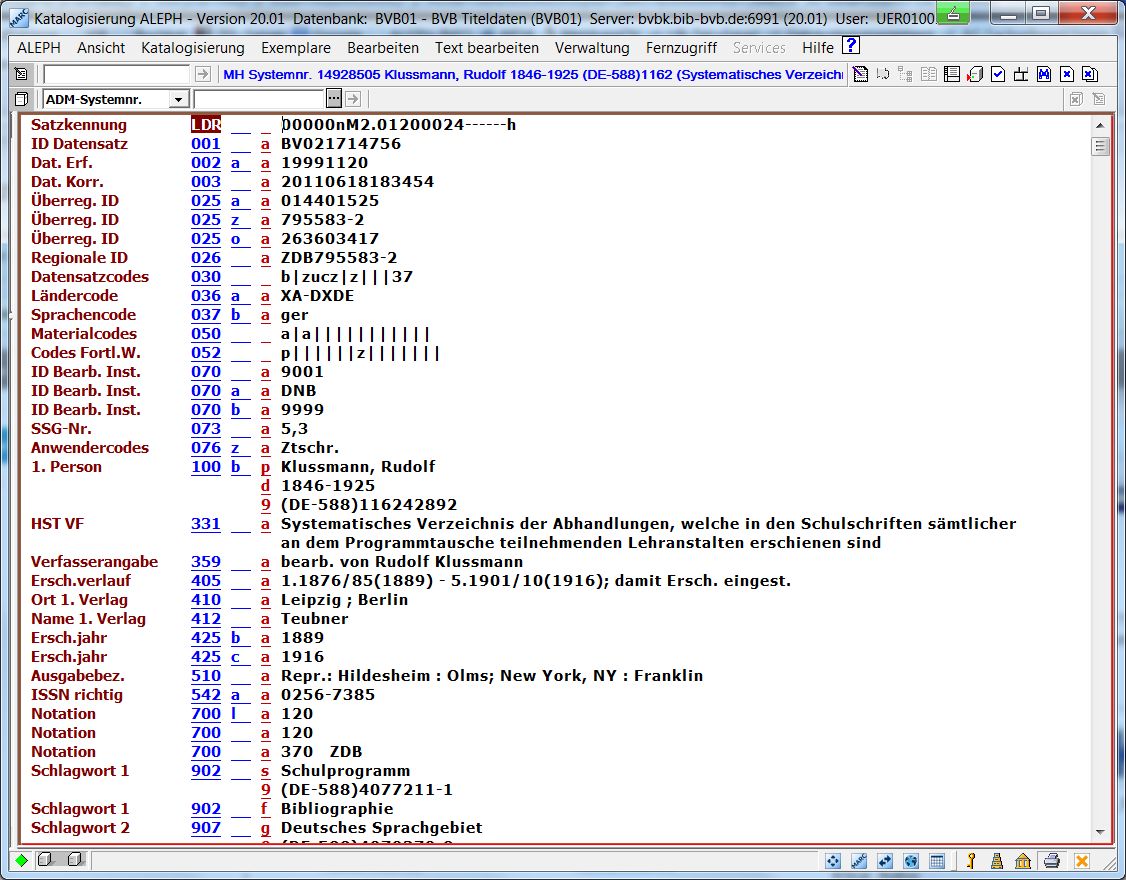This screenshot has height=880, width=1126.
Task: Click the blue help question mark icon
Action: point(851,46)
